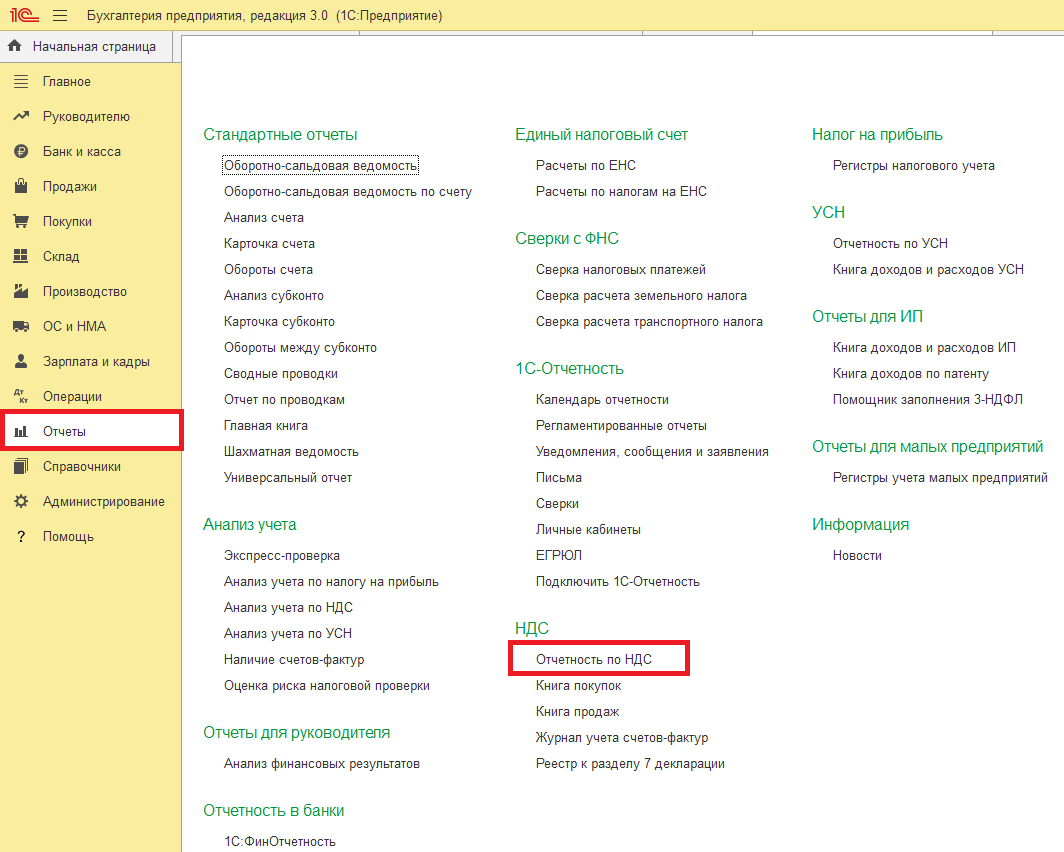
Task: Open Книга покупок link
Action: click(x=578, y=686)
